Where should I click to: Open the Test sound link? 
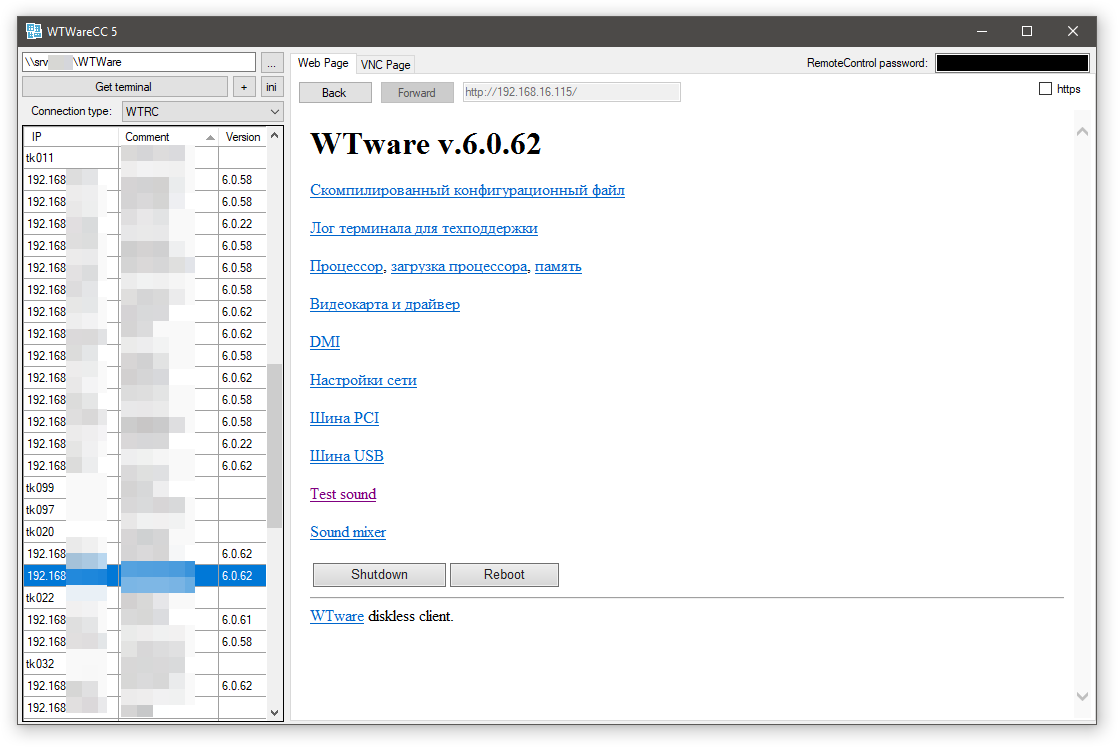coord(343,494)
